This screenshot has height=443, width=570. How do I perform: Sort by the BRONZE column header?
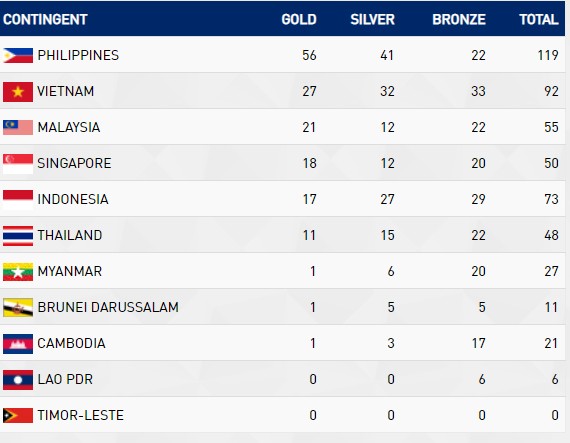click(459, 19)
